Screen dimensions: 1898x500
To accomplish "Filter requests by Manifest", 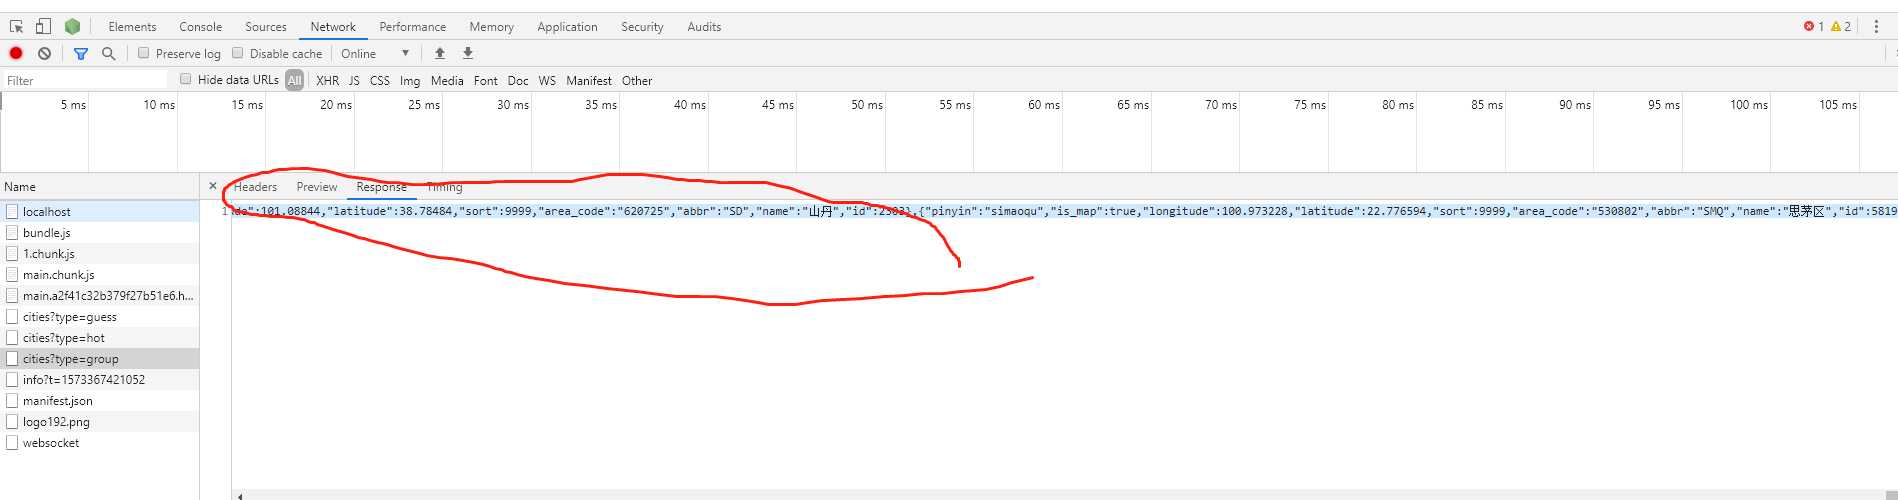I will click(589, 80).
